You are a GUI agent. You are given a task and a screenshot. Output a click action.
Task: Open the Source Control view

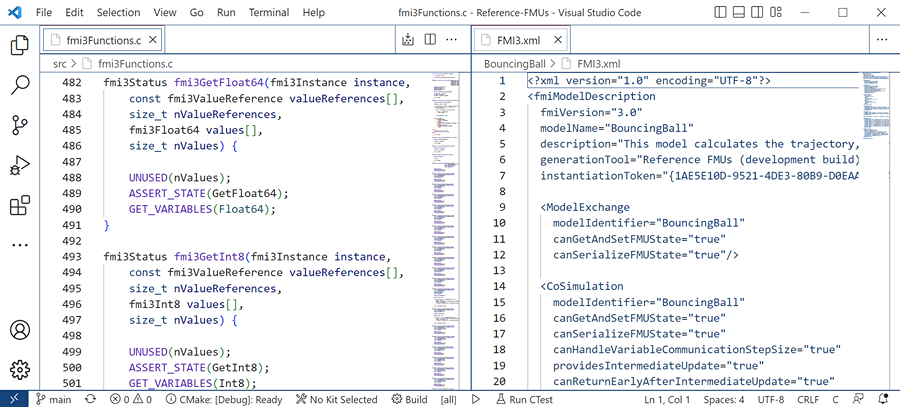pos(20,125)
